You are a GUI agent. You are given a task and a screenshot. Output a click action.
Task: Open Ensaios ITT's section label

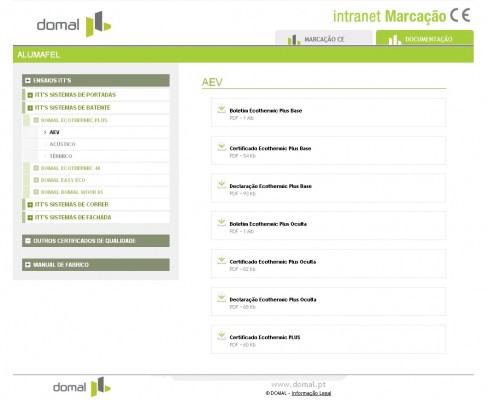[x=52, y=80]
